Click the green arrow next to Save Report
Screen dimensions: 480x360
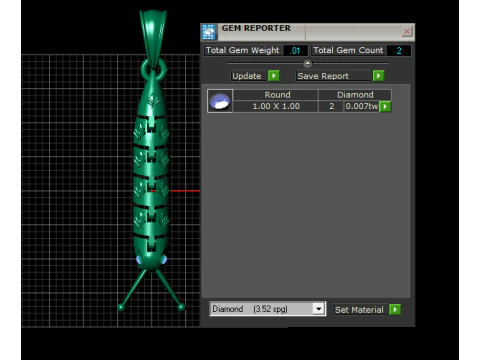[x=378, y=76]
